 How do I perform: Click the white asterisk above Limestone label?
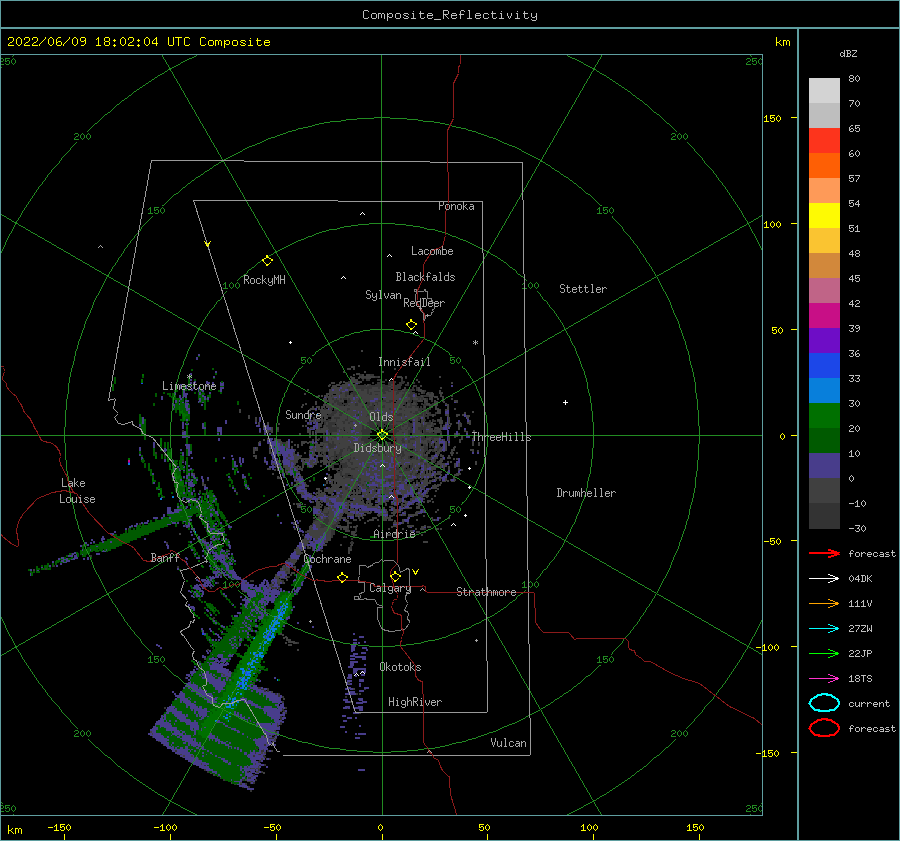click(189, 377)
